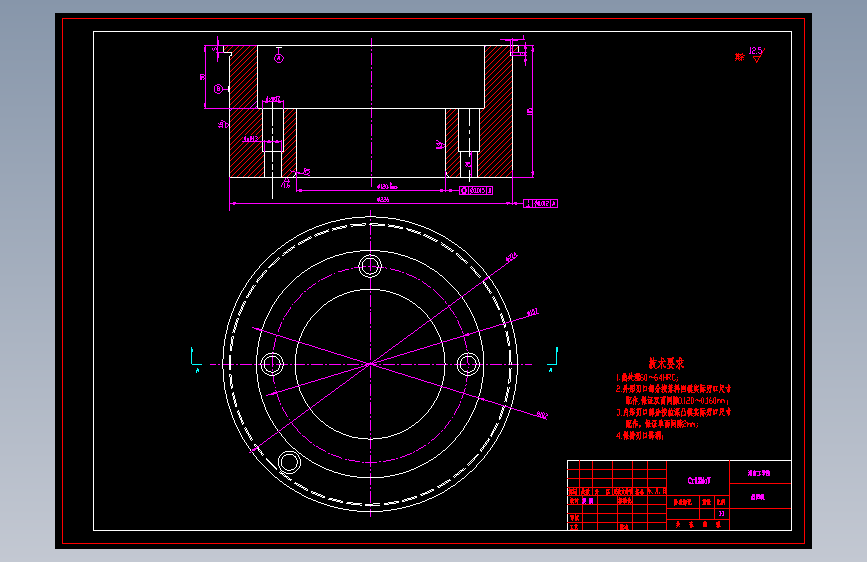The width and height of the screenshot is (867, 562).
Task: Click the right bolt hole in plan view
Action: click(468, 364)
